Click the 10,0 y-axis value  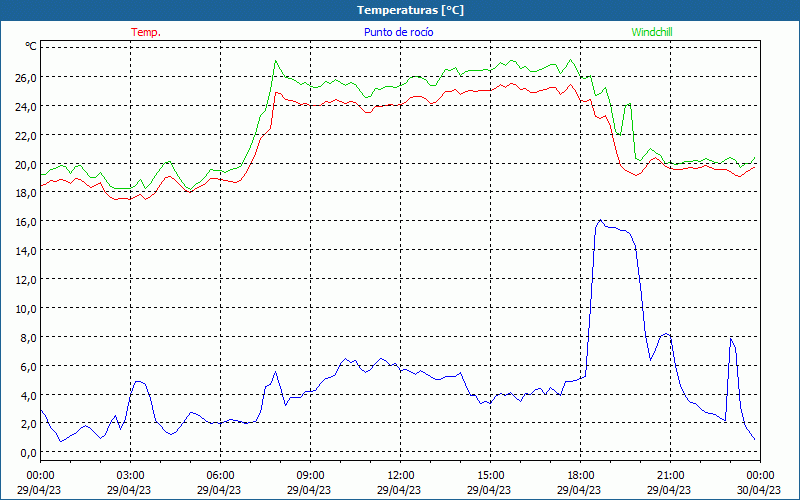(27, 309)
